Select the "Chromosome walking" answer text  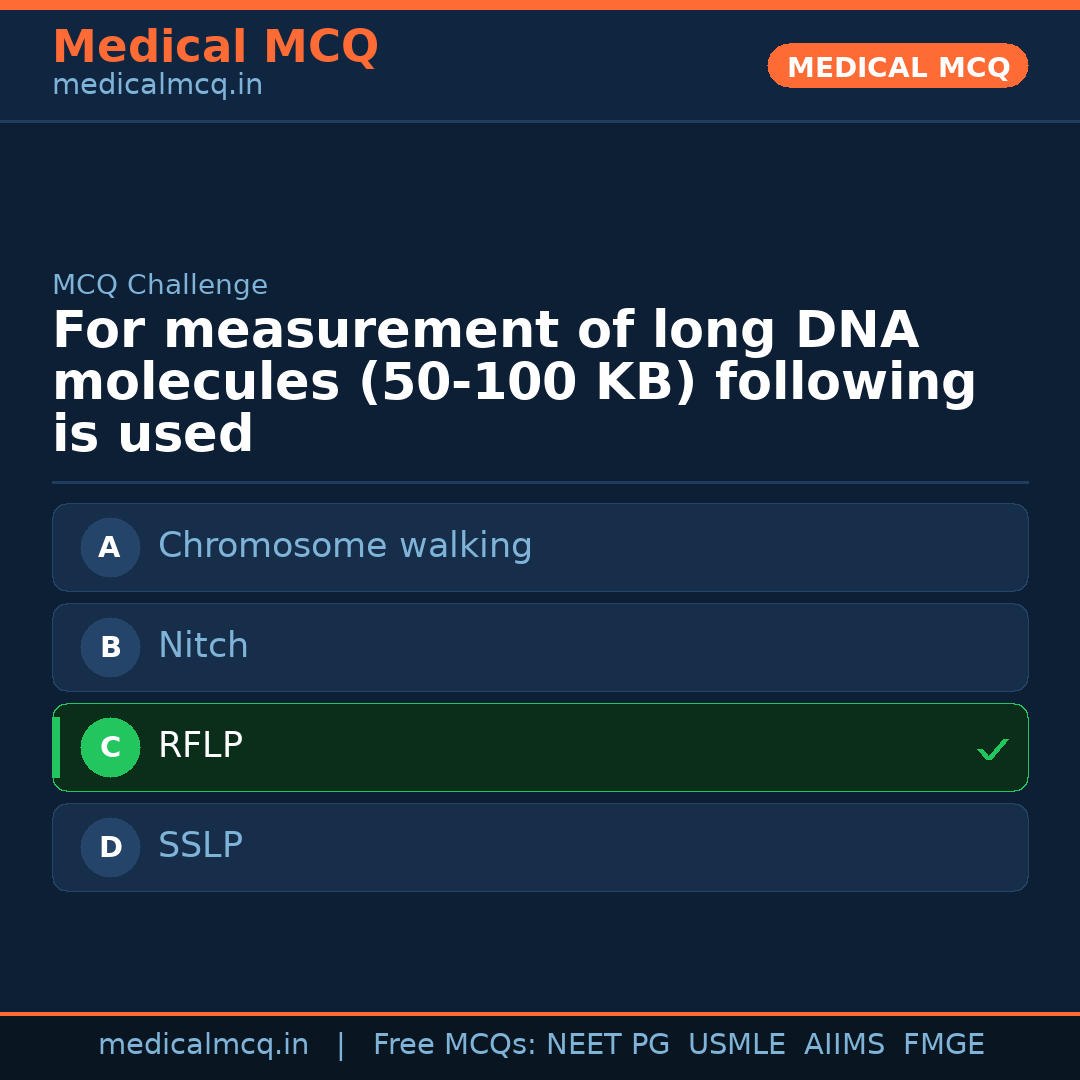[x=345, y=546]
